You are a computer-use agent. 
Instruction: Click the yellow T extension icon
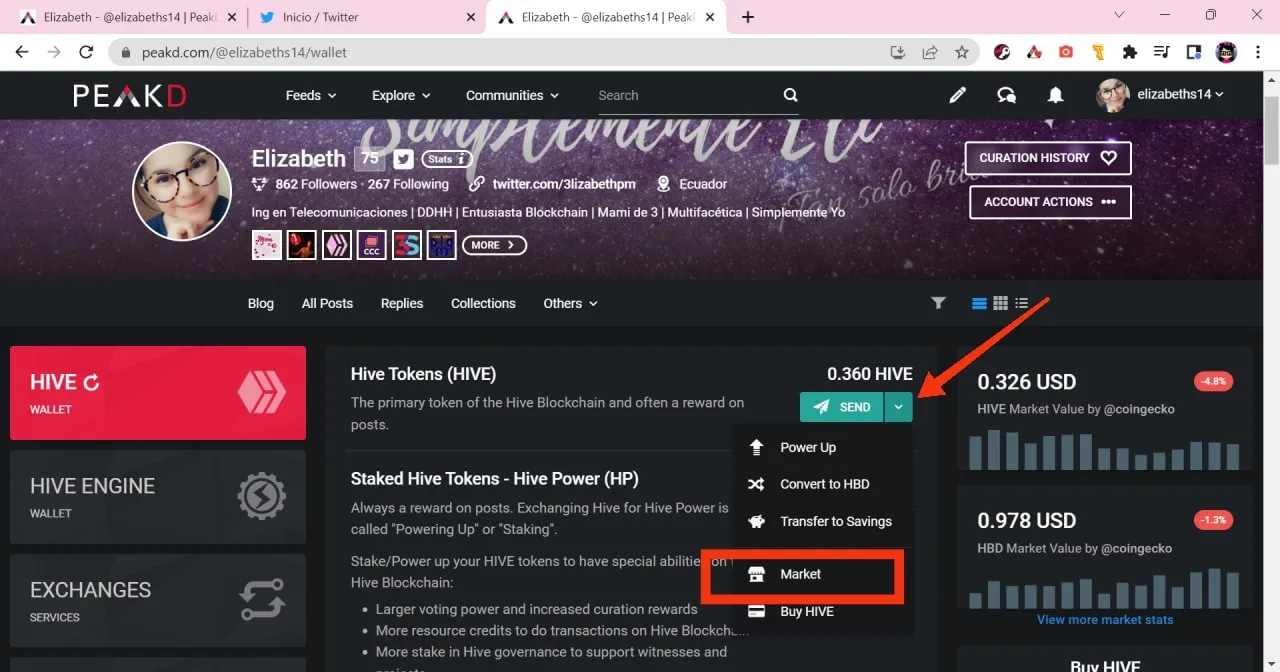pyautogui.click(x=1098, y=52)
